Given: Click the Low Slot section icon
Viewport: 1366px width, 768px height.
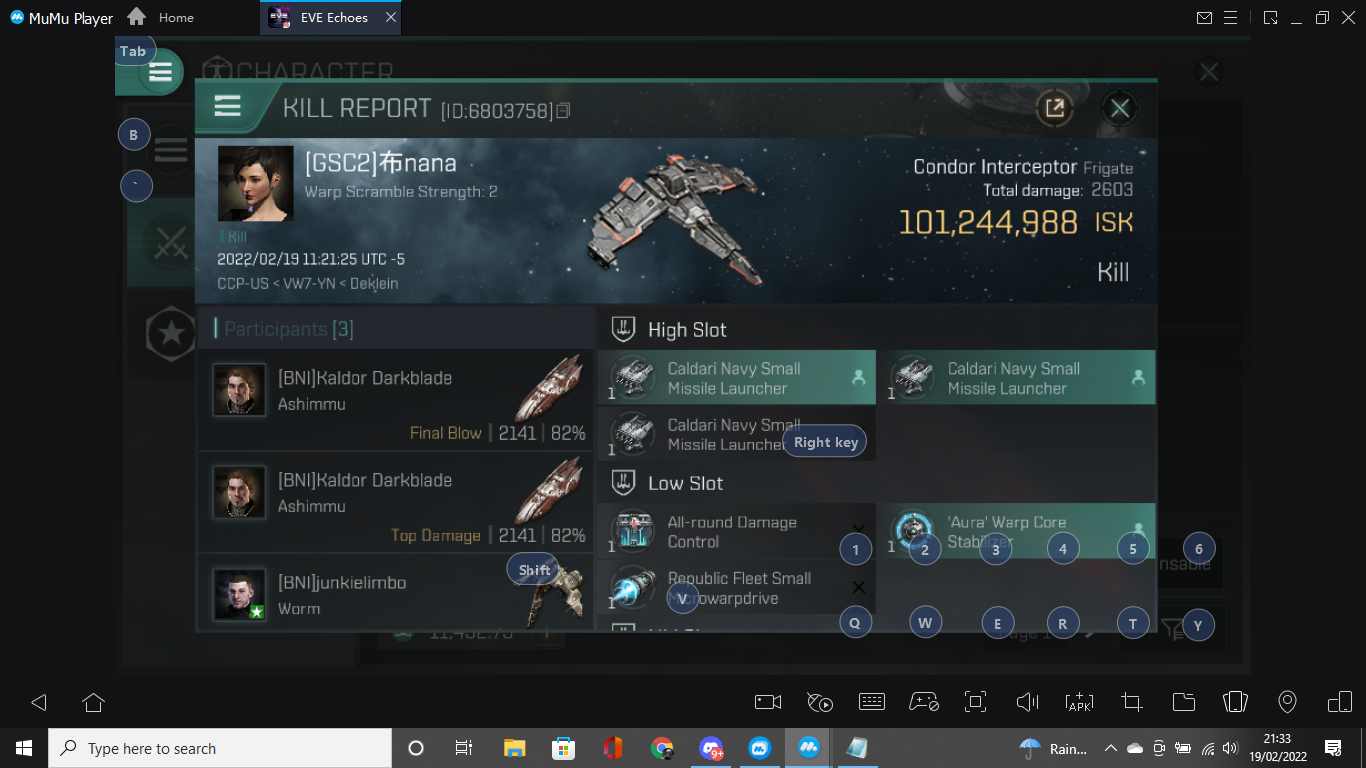Looking at the screenshot, I should (624, 483).
